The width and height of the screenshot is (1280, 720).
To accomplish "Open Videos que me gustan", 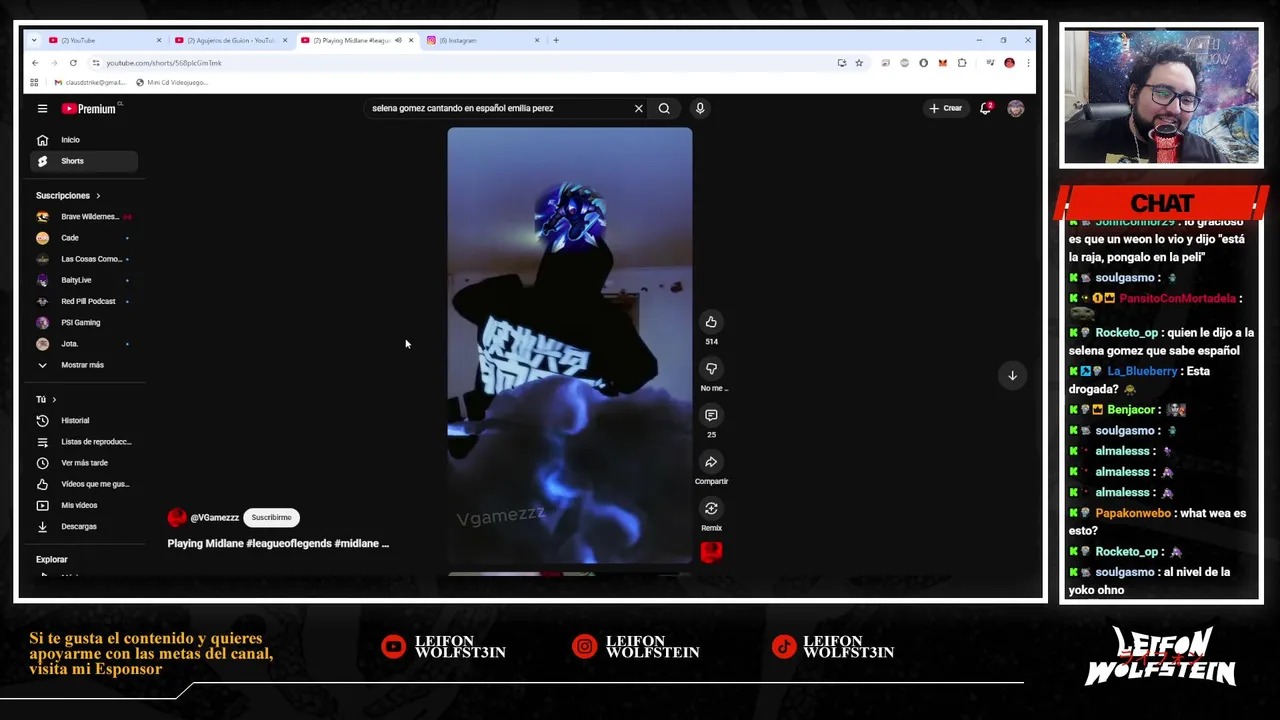I will click(x=84, y=484).
